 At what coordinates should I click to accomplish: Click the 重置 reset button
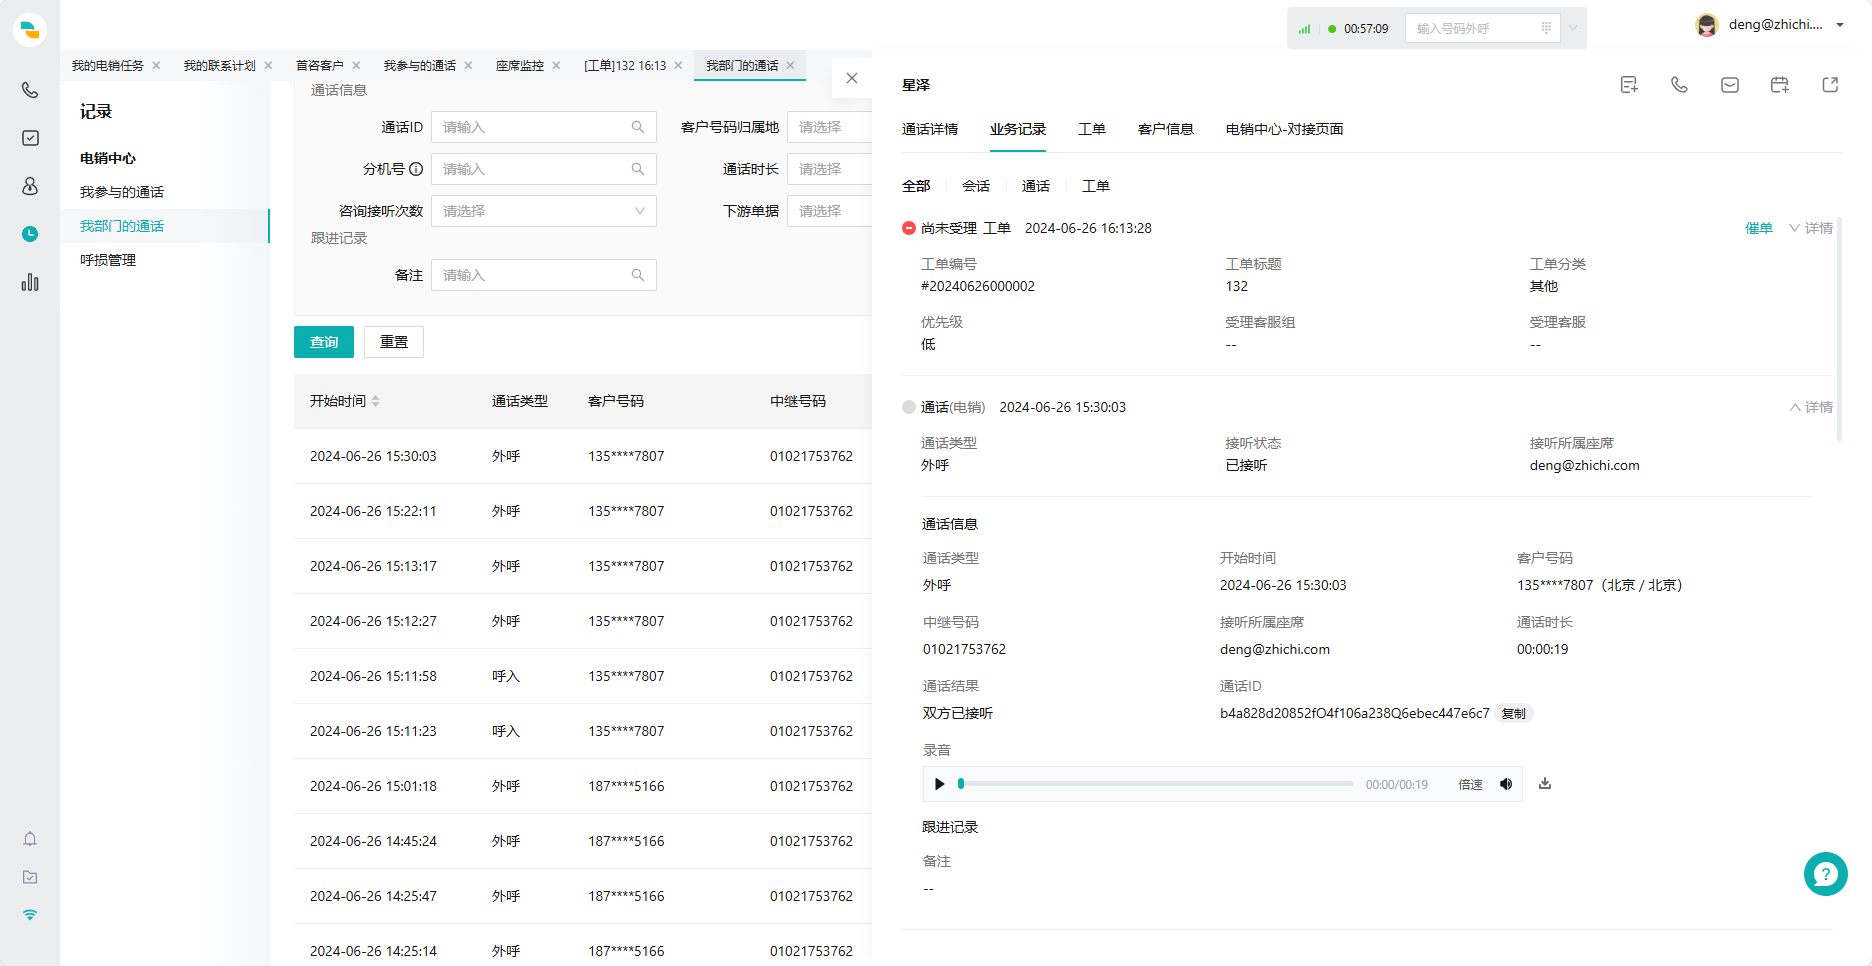[394, 342]
